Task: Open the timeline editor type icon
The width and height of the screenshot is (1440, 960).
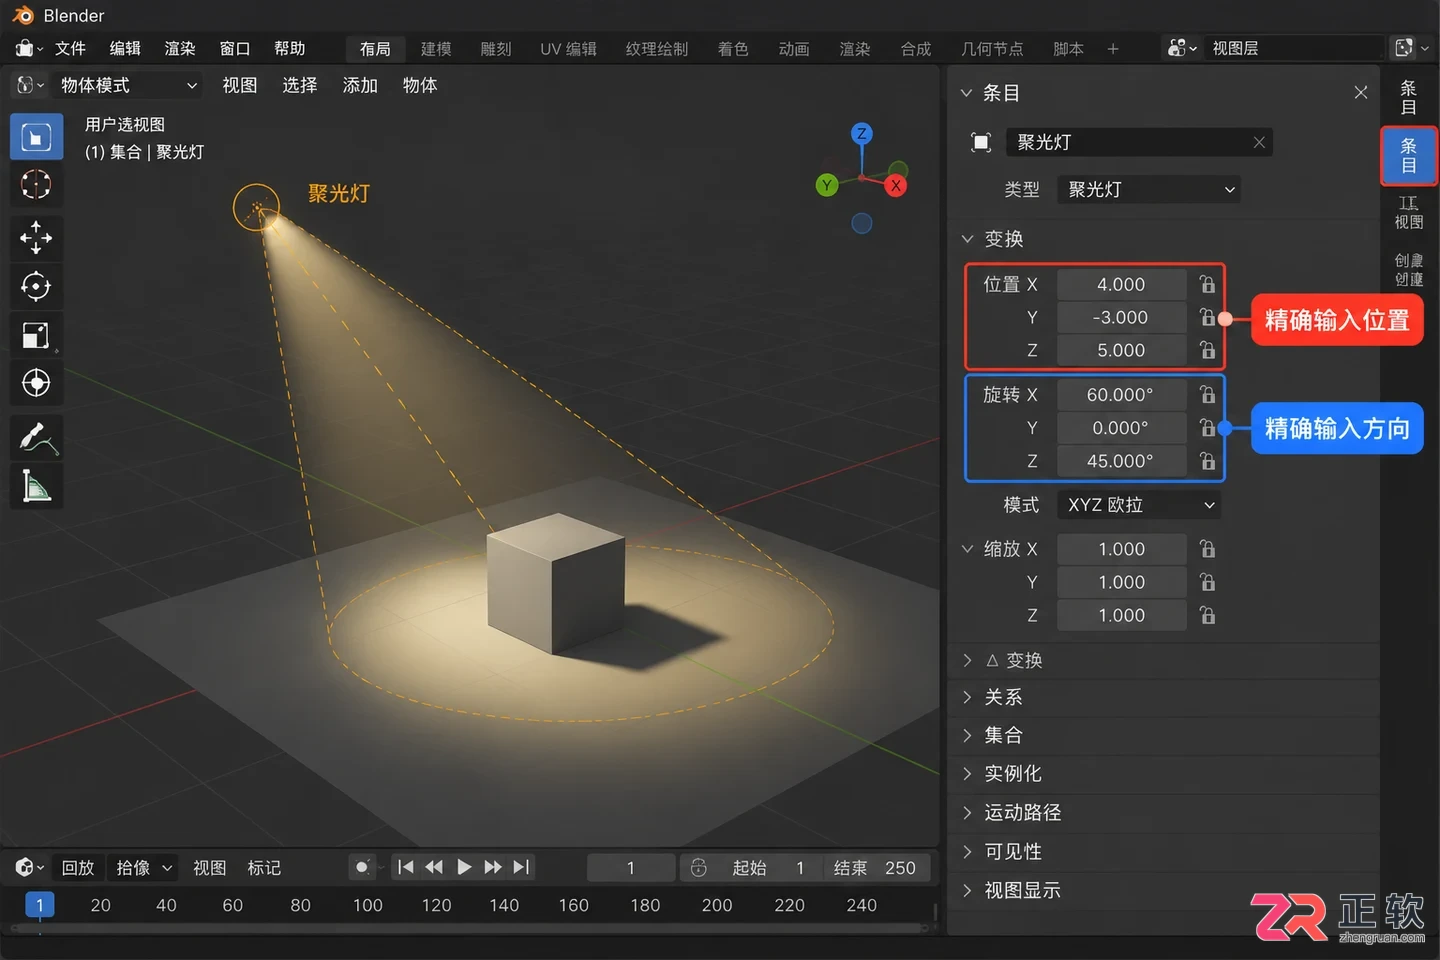Action: click(x=29, y=867)
